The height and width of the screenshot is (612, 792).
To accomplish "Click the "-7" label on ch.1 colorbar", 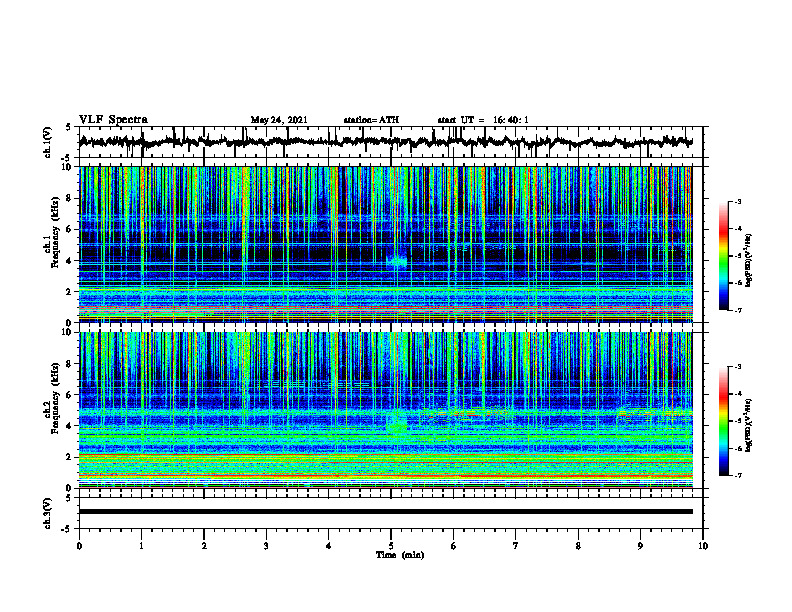I will 738,310.
